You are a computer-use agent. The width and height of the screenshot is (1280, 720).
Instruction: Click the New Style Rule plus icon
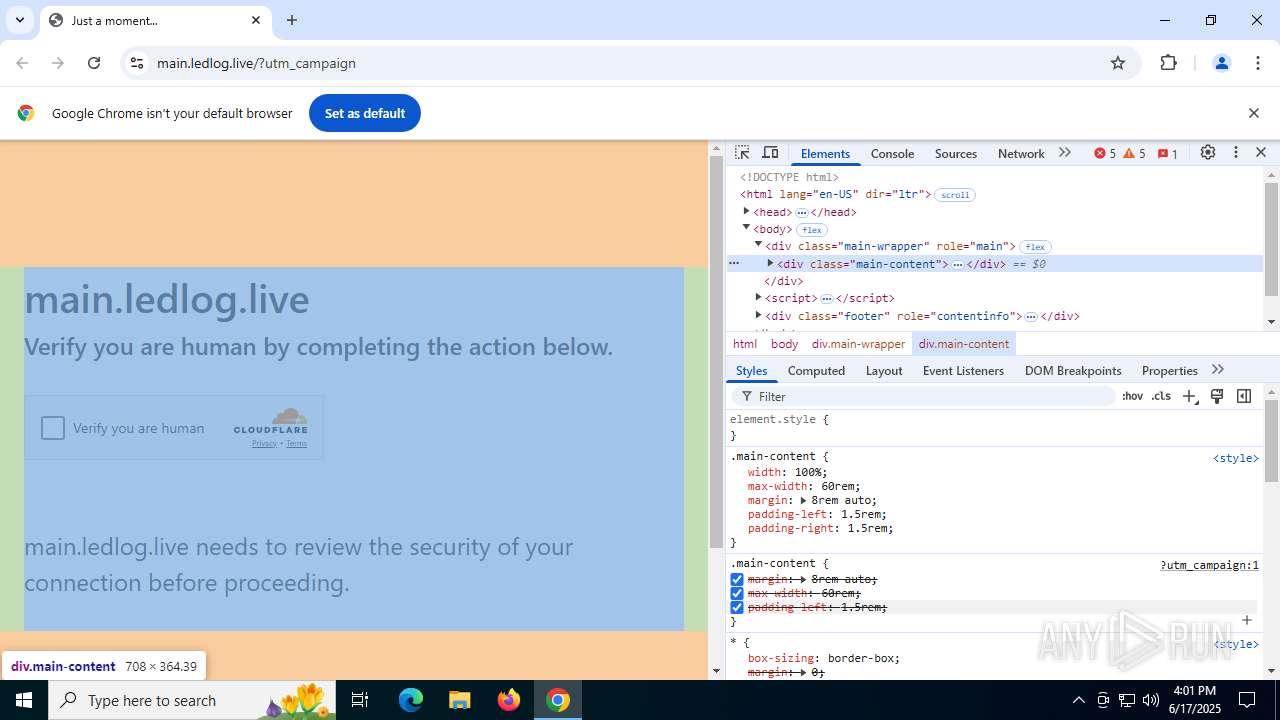(1189, 397)
